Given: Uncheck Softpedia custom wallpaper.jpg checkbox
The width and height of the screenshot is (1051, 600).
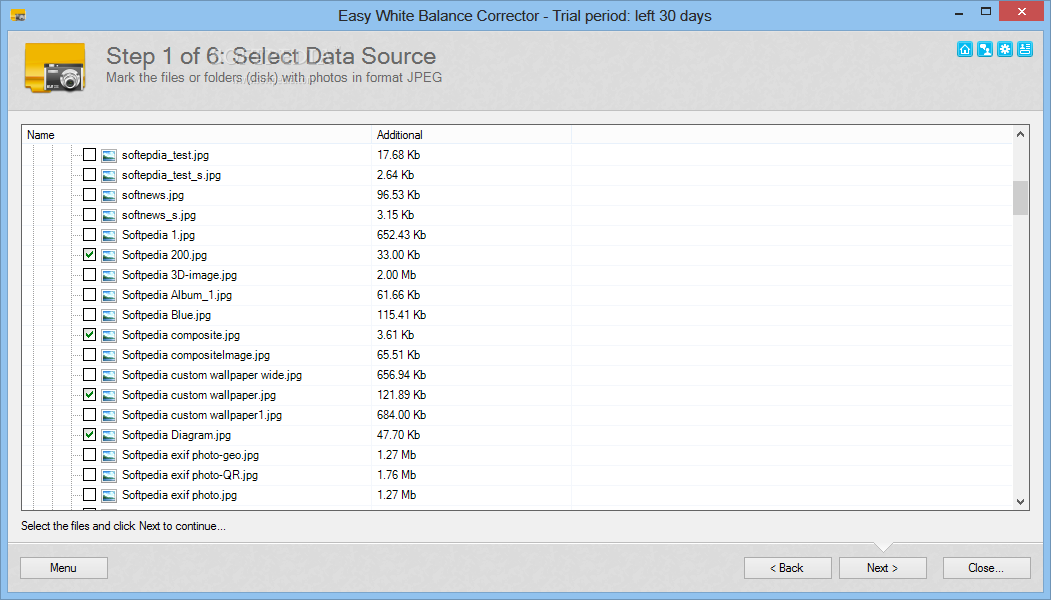Looking at the screenshot, I should pyautogui.click(x=89, y=395).
